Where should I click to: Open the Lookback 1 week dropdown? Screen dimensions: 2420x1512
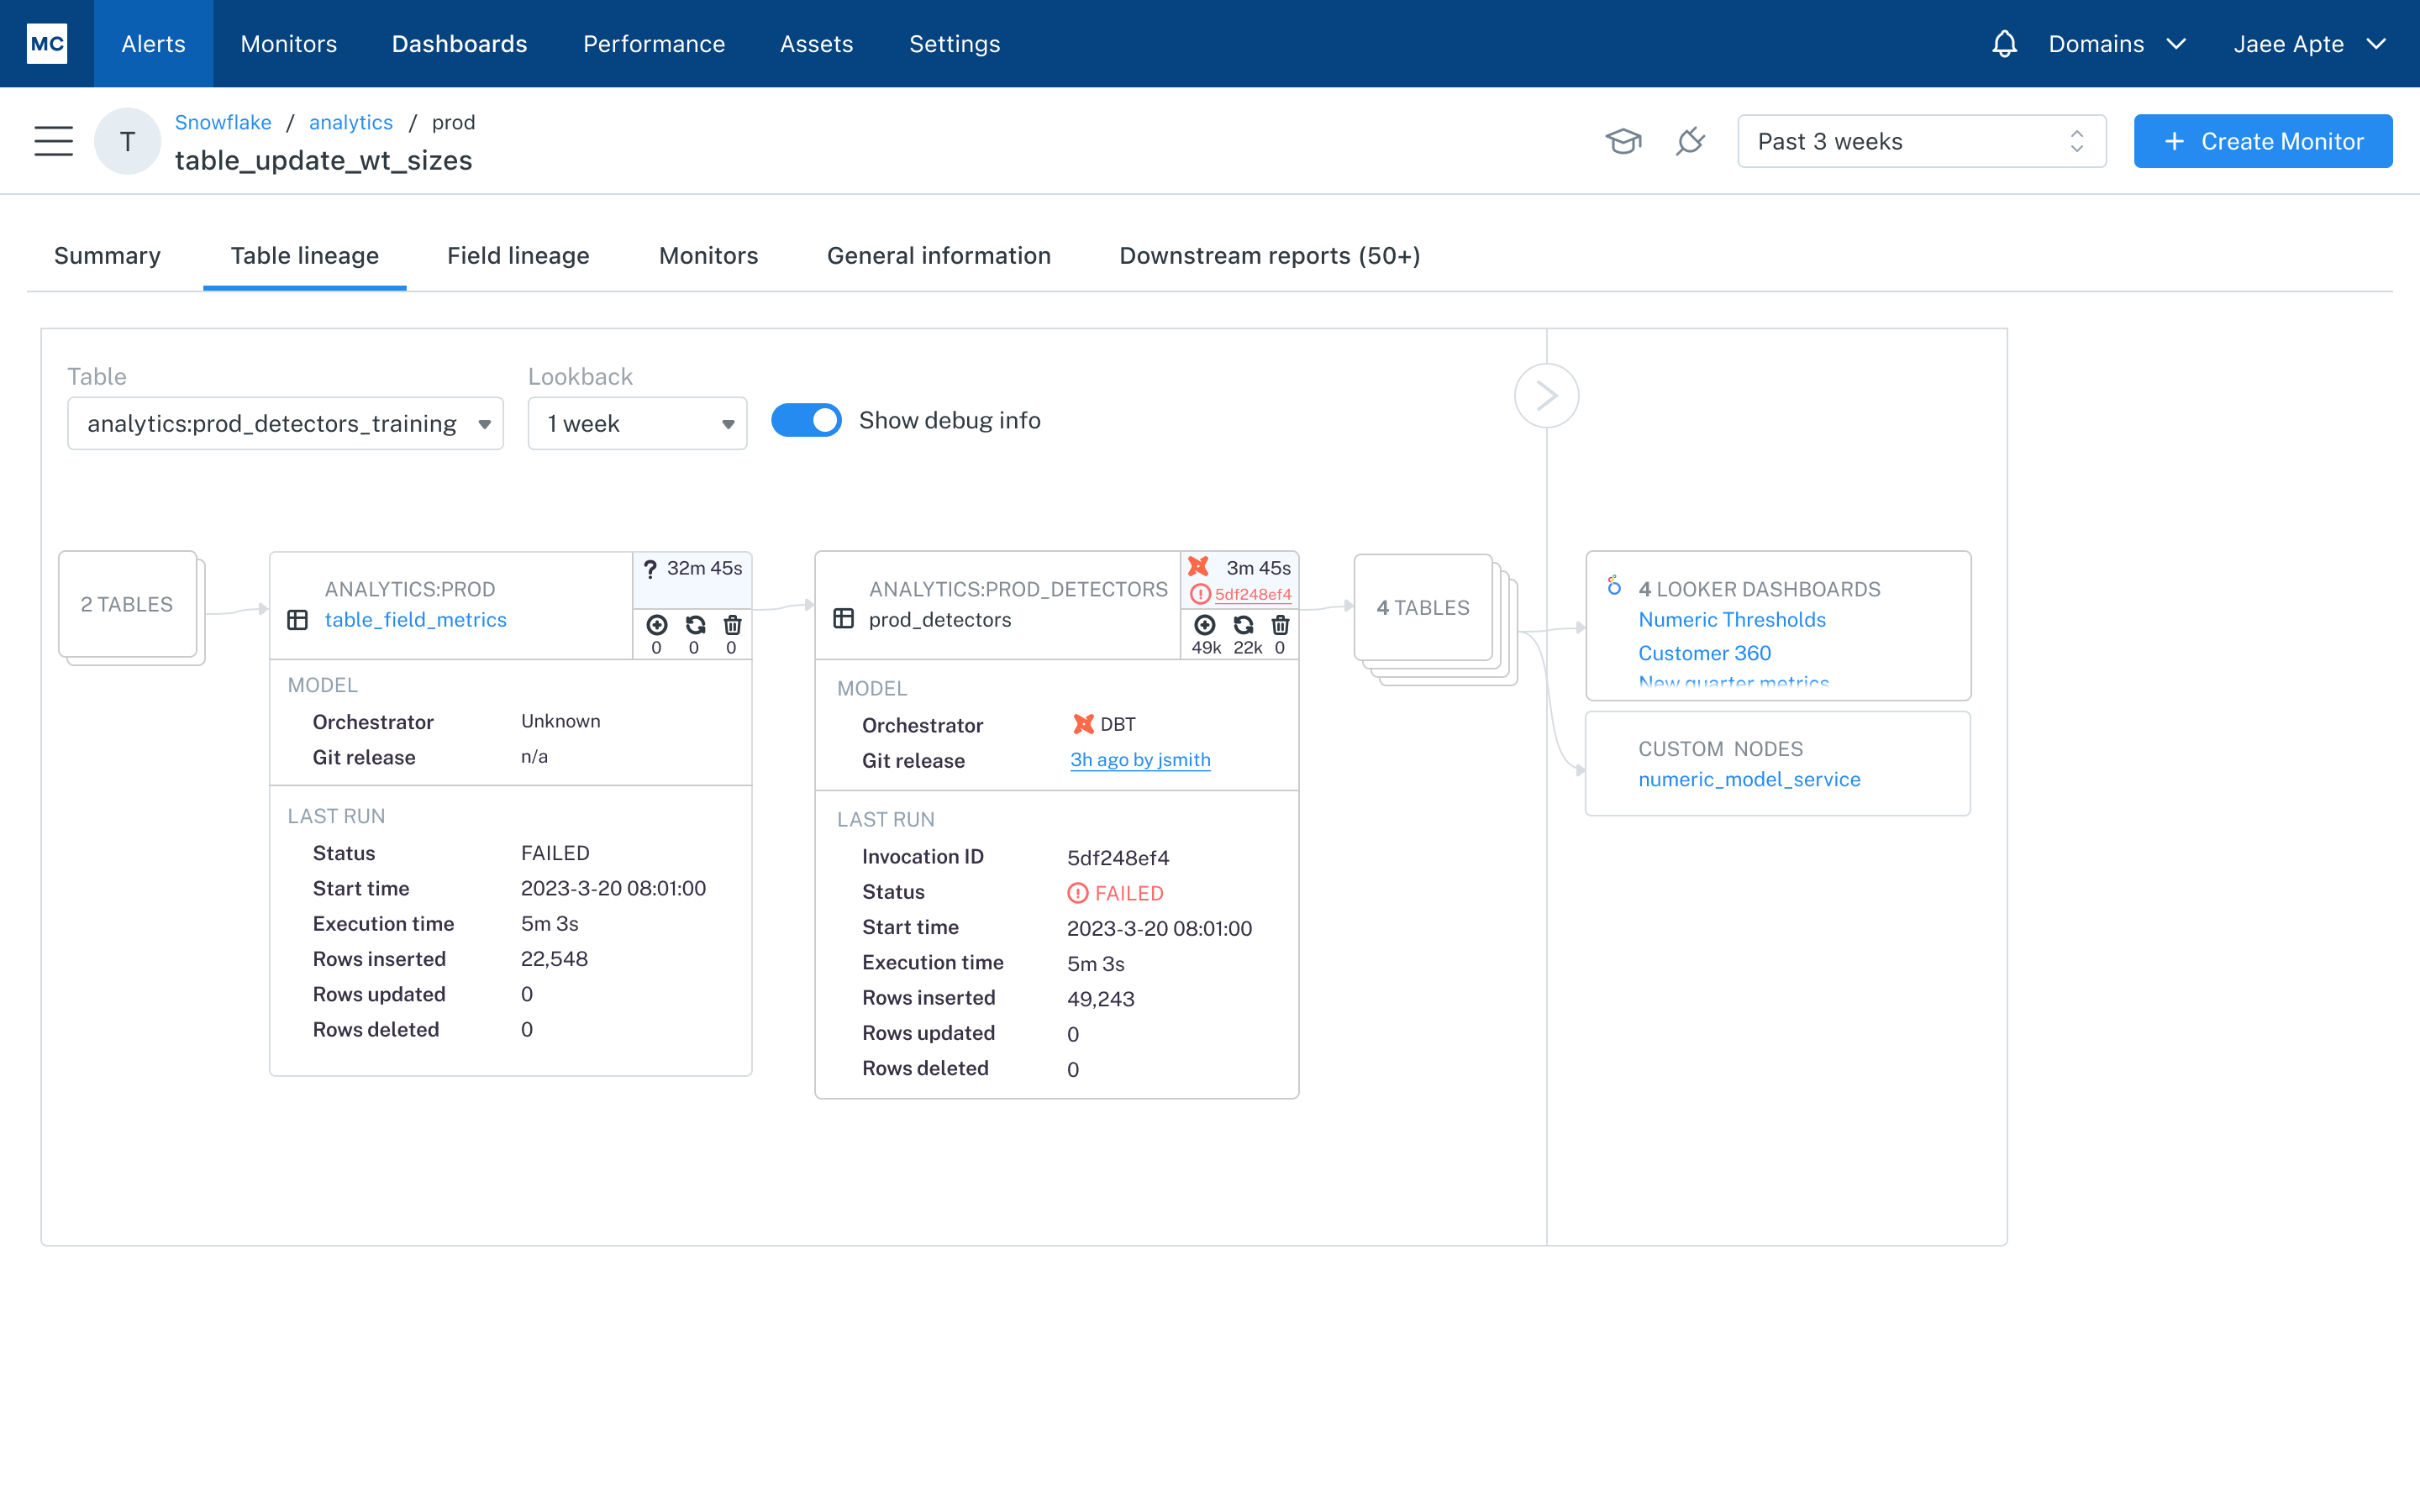tap(637, 424)
